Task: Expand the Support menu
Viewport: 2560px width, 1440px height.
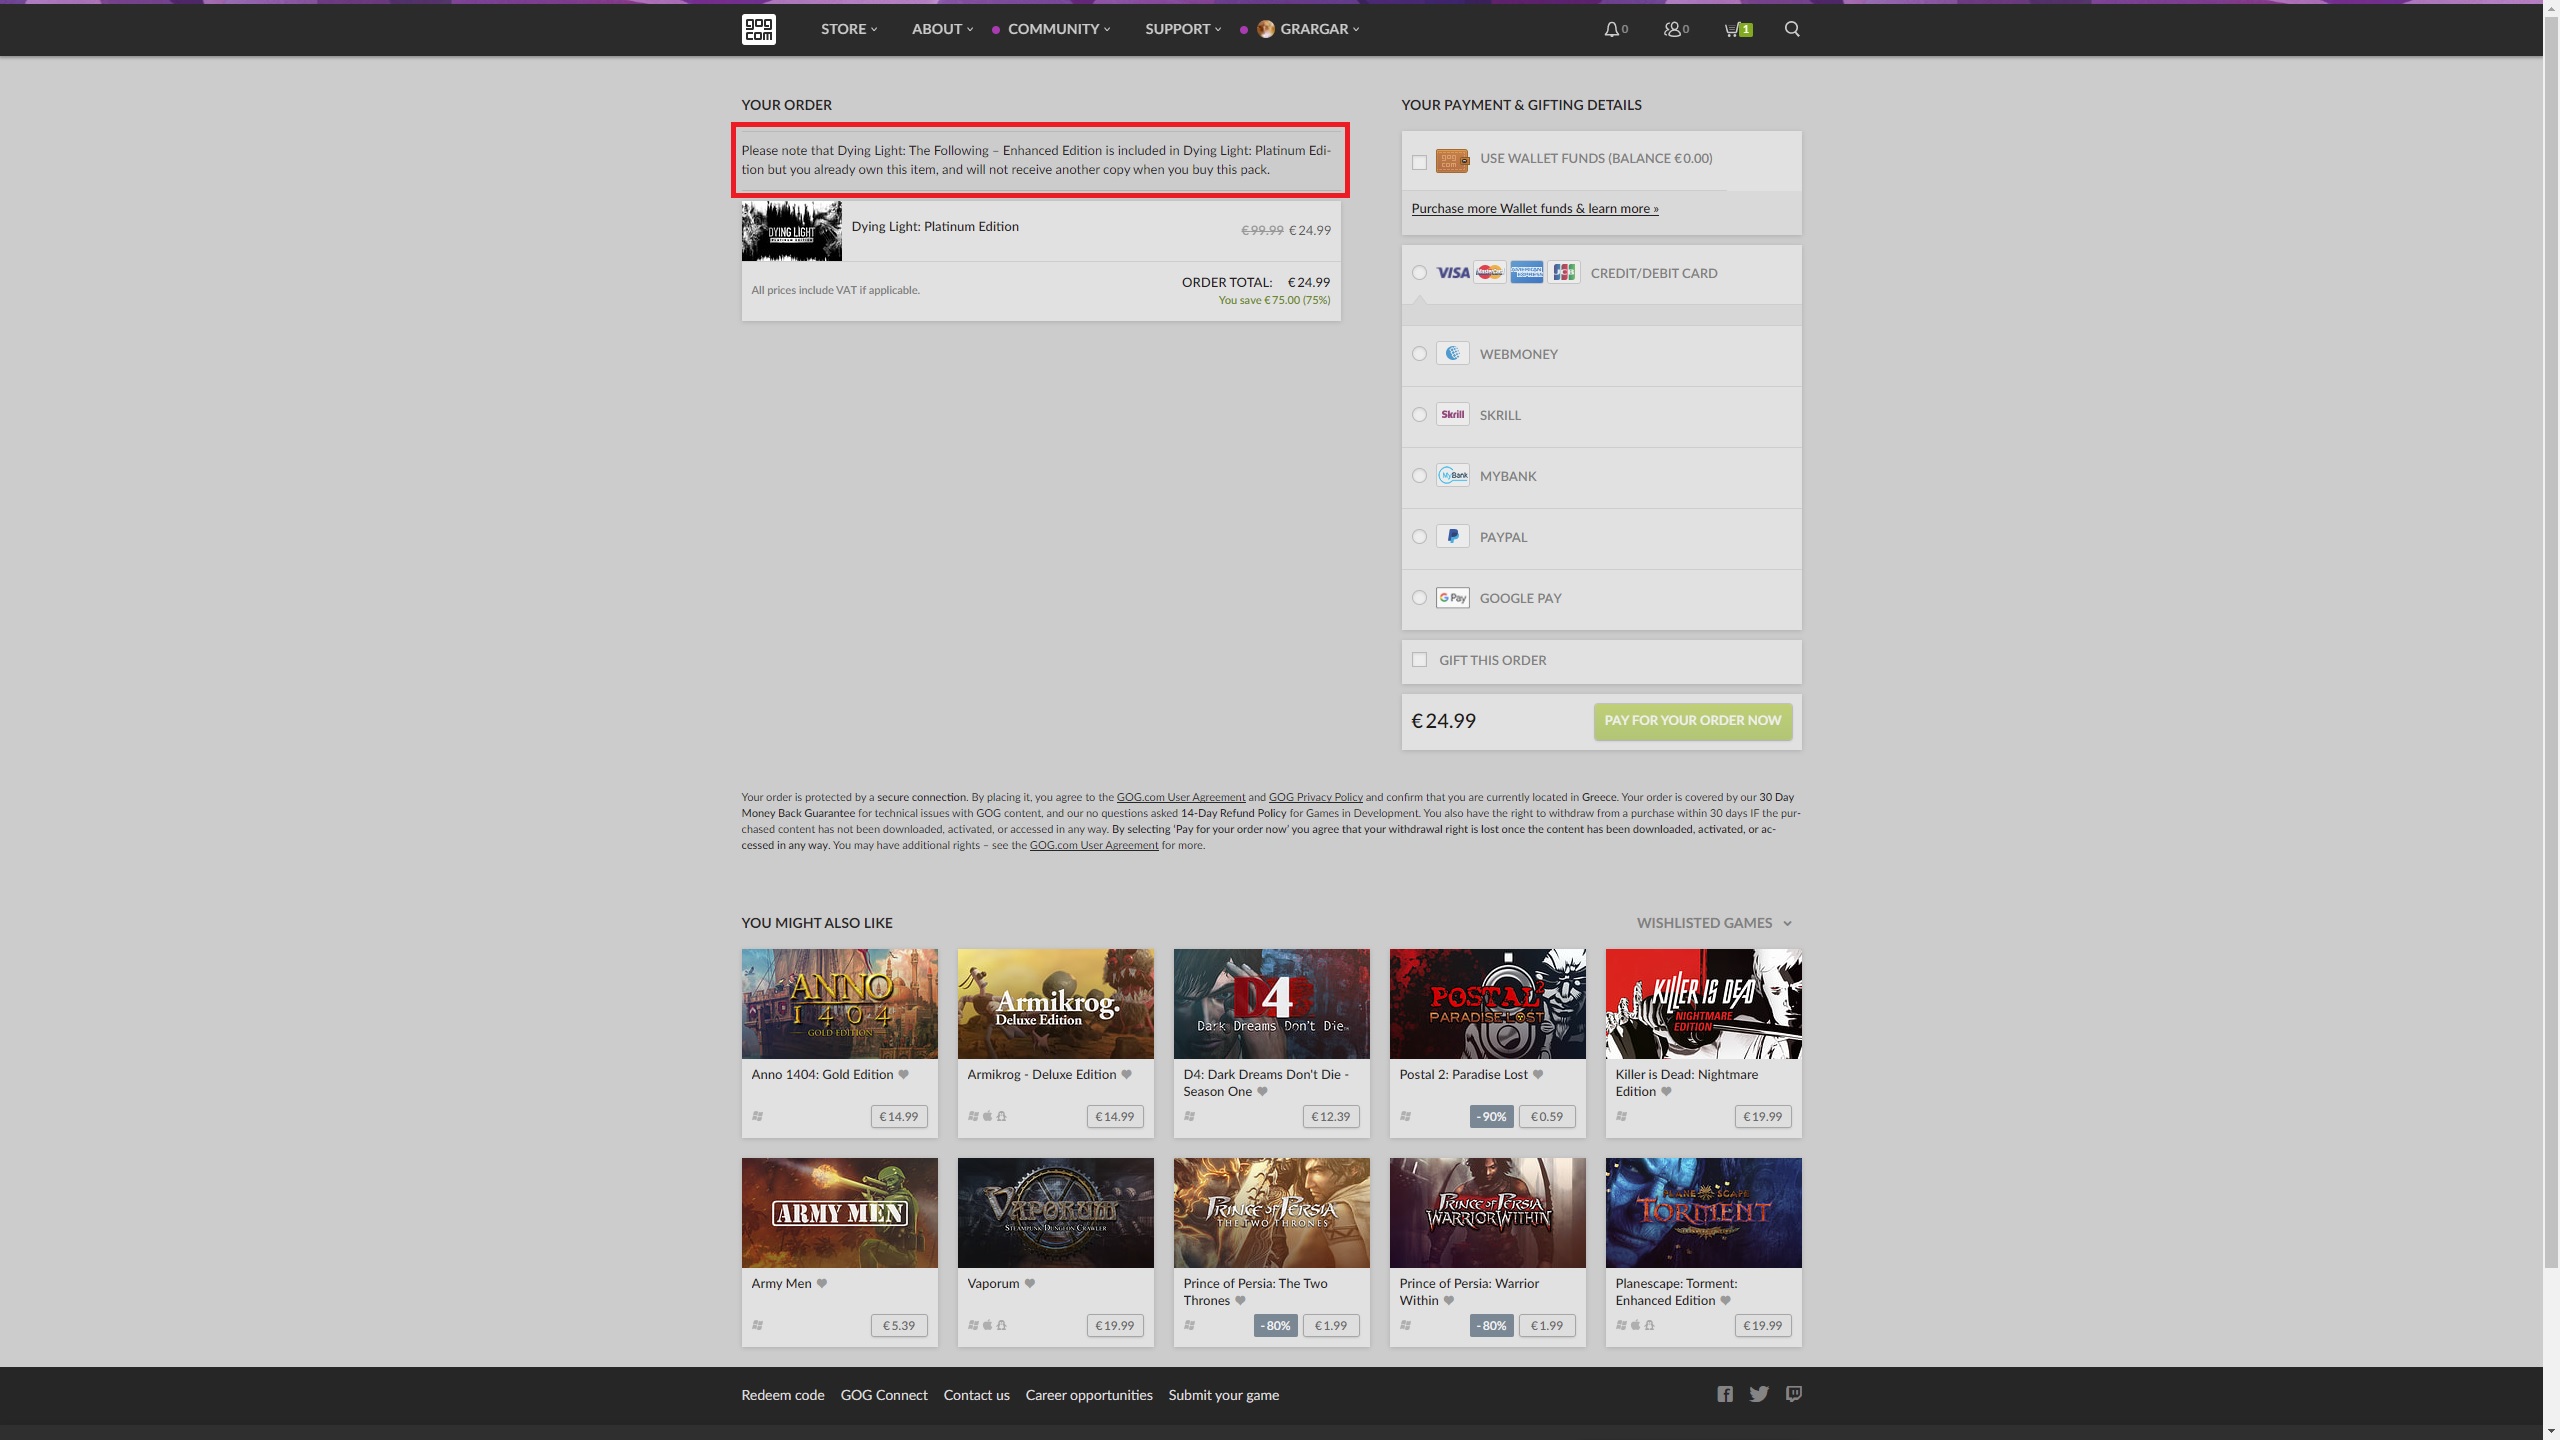Action: click(1183, 29)
